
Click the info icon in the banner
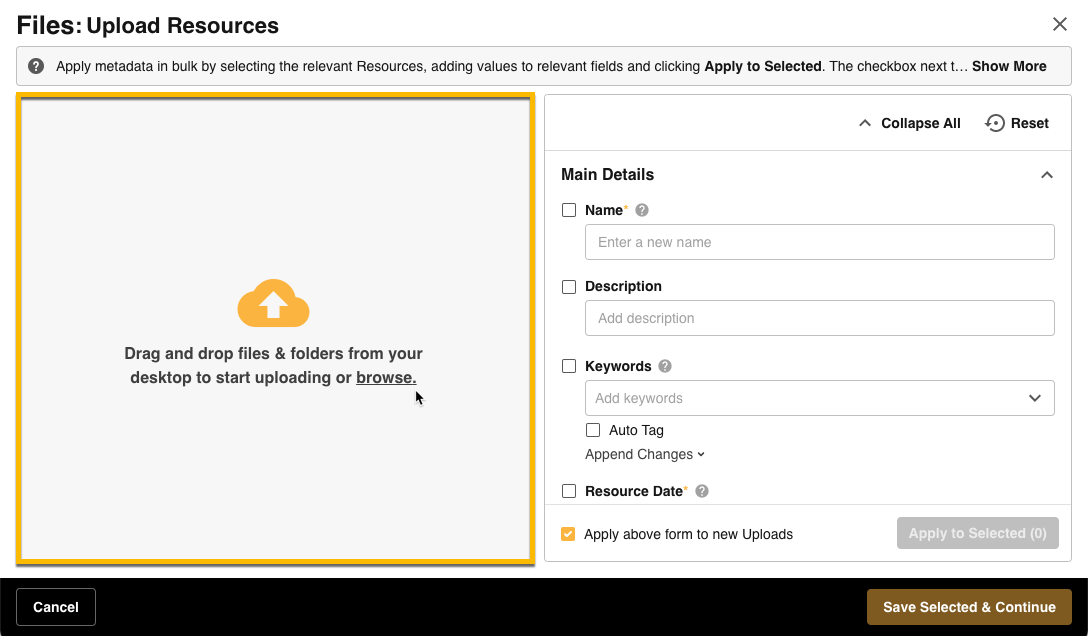36,66
